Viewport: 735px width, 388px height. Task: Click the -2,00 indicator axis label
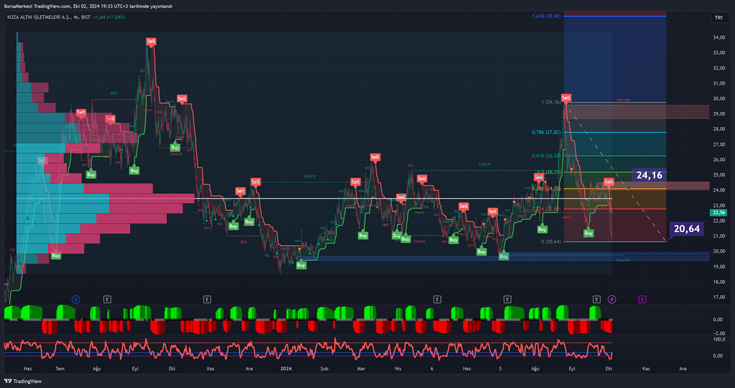click(718, 333)
